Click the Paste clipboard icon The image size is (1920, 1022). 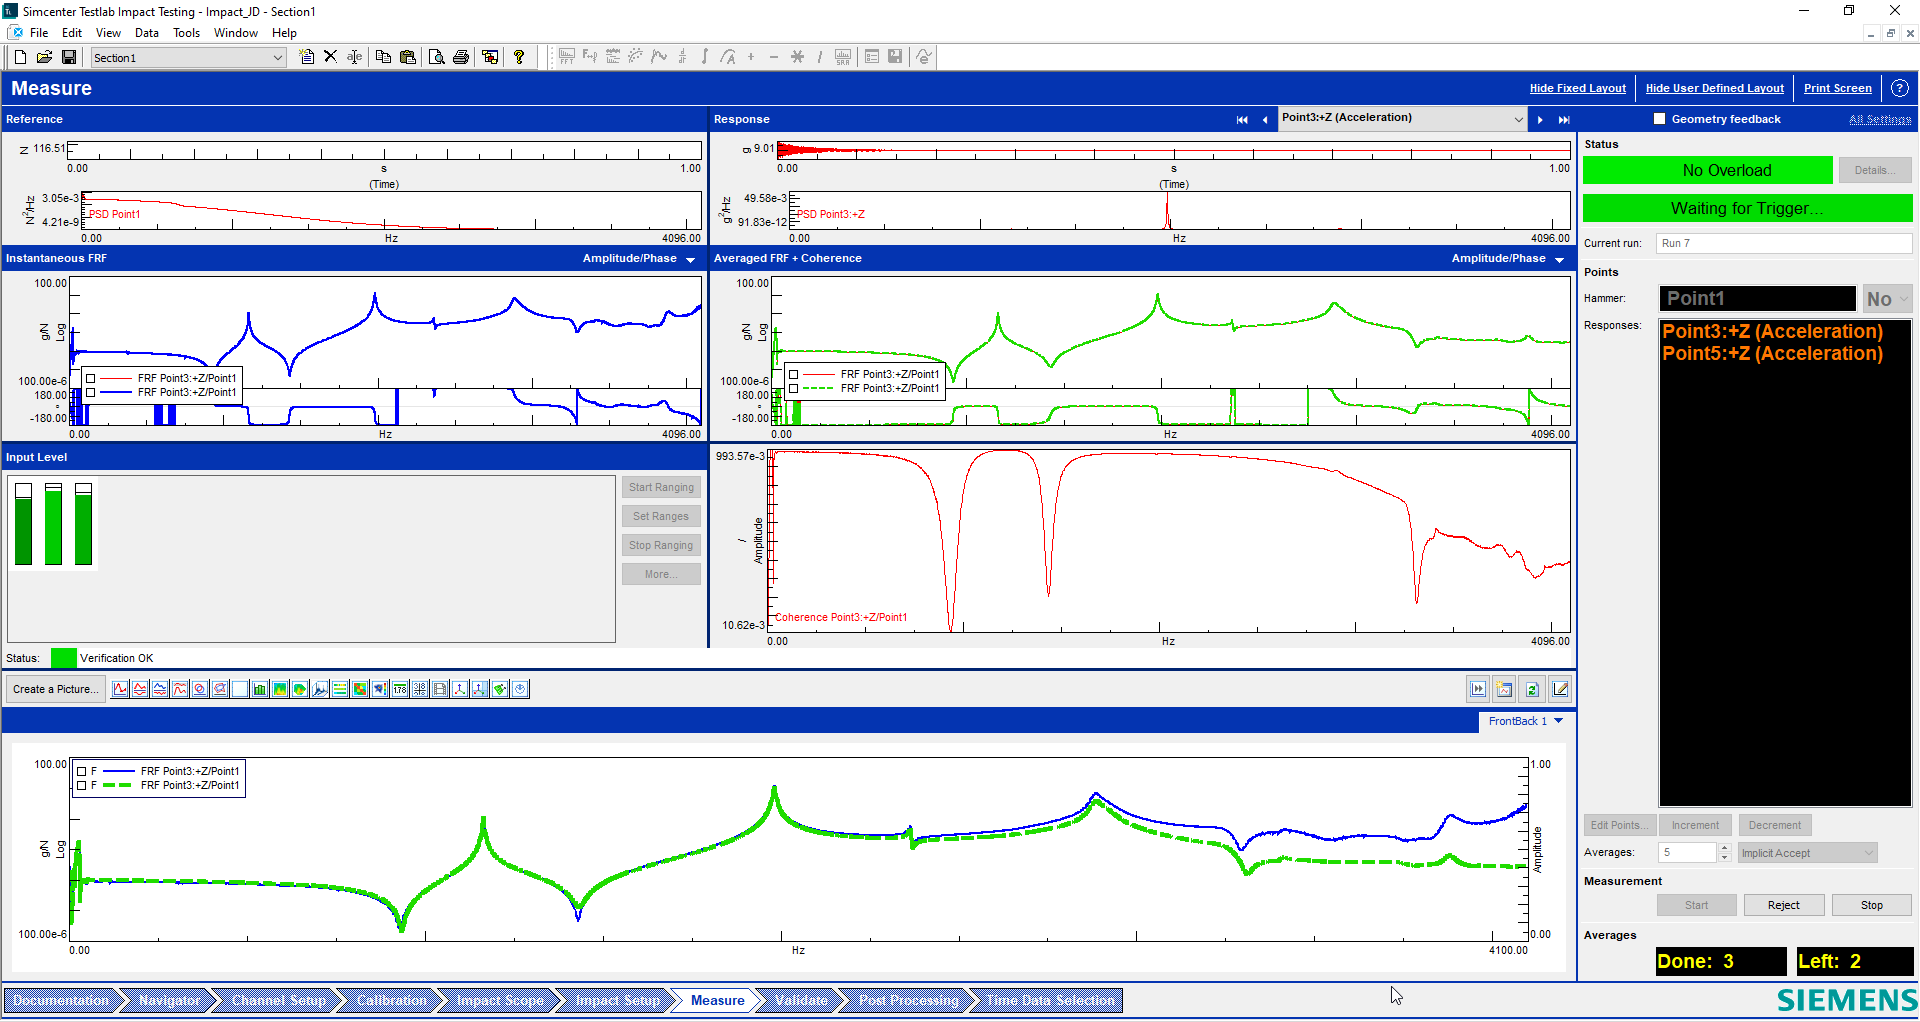coord(408,57)
